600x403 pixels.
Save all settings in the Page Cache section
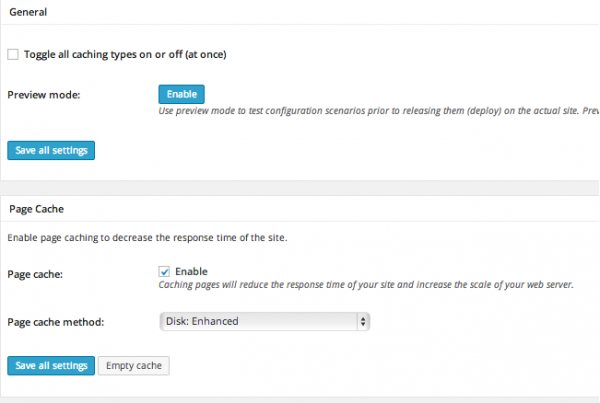coord(50,365)
